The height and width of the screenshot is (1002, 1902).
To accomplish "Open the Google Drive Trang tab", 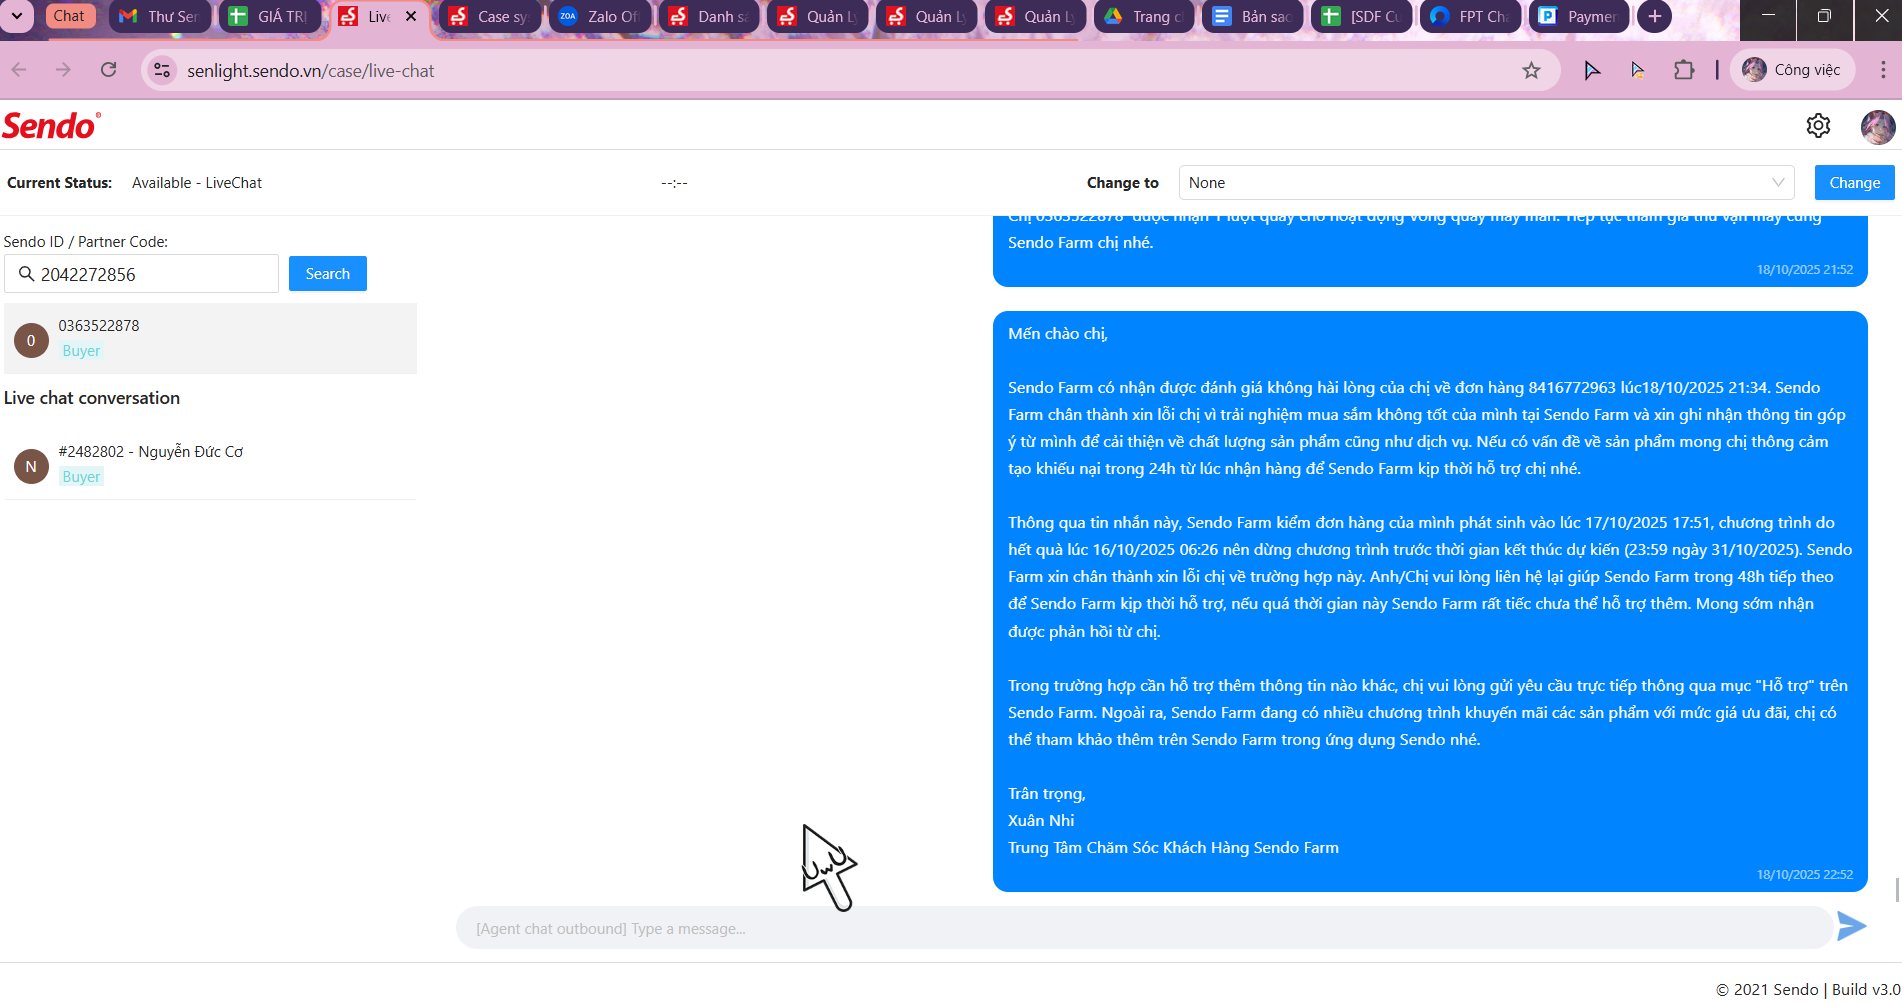I will 1145,16.
